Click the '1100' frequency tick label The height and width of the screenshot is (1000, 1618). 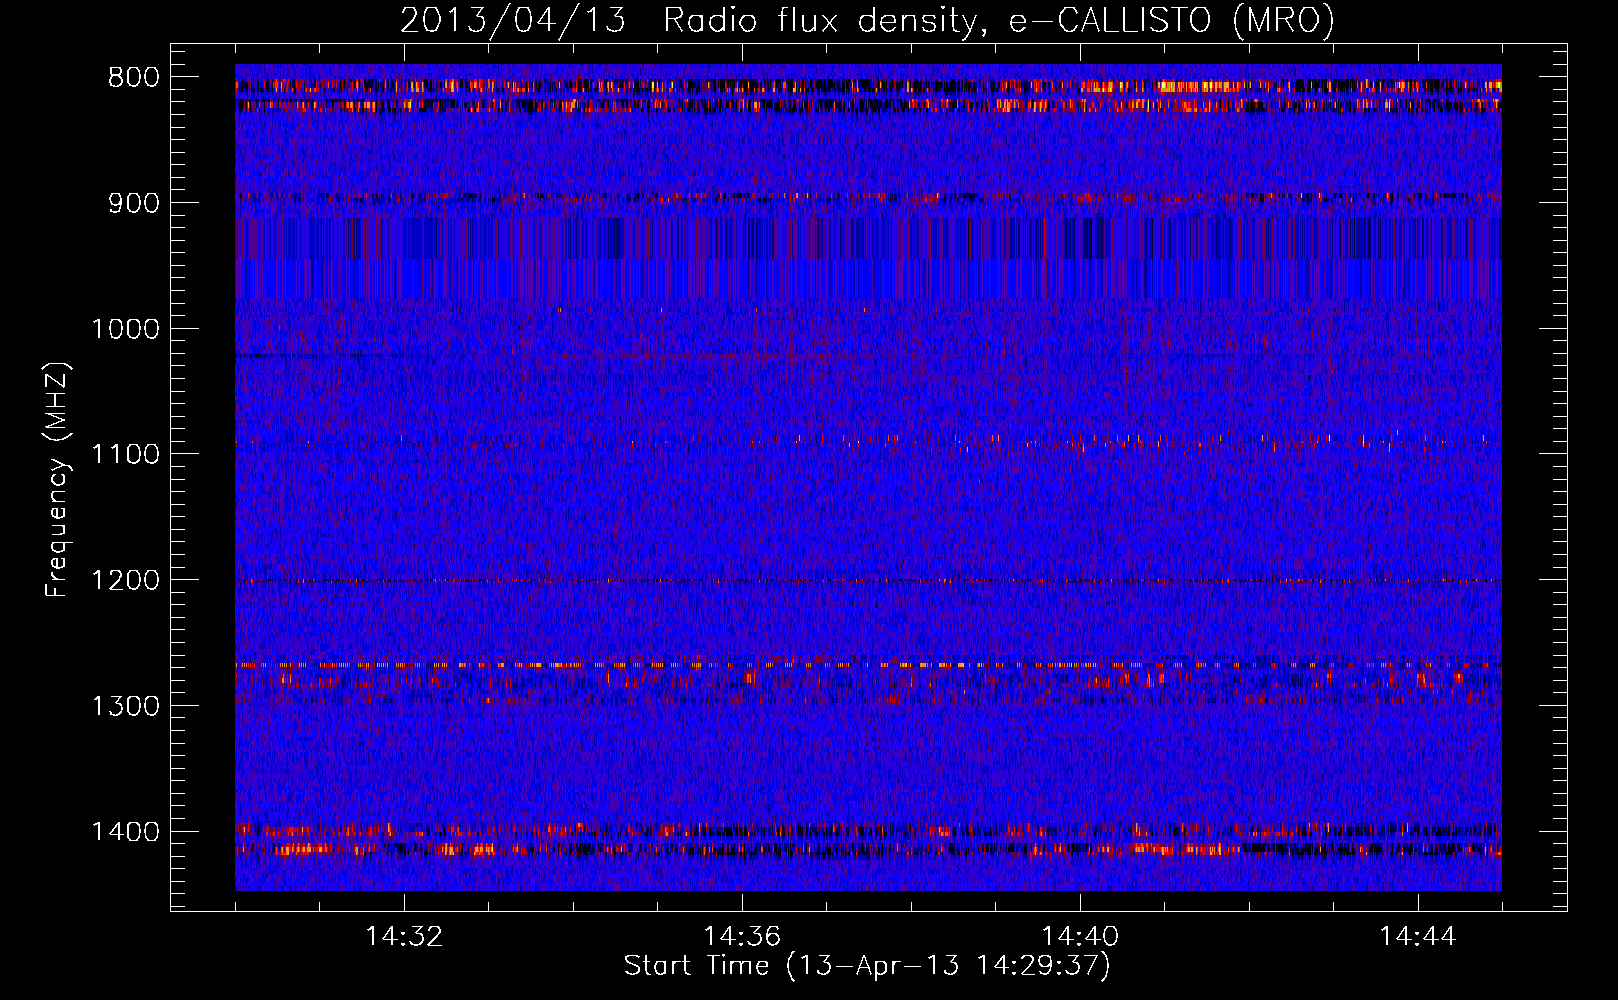pos(125,455)
